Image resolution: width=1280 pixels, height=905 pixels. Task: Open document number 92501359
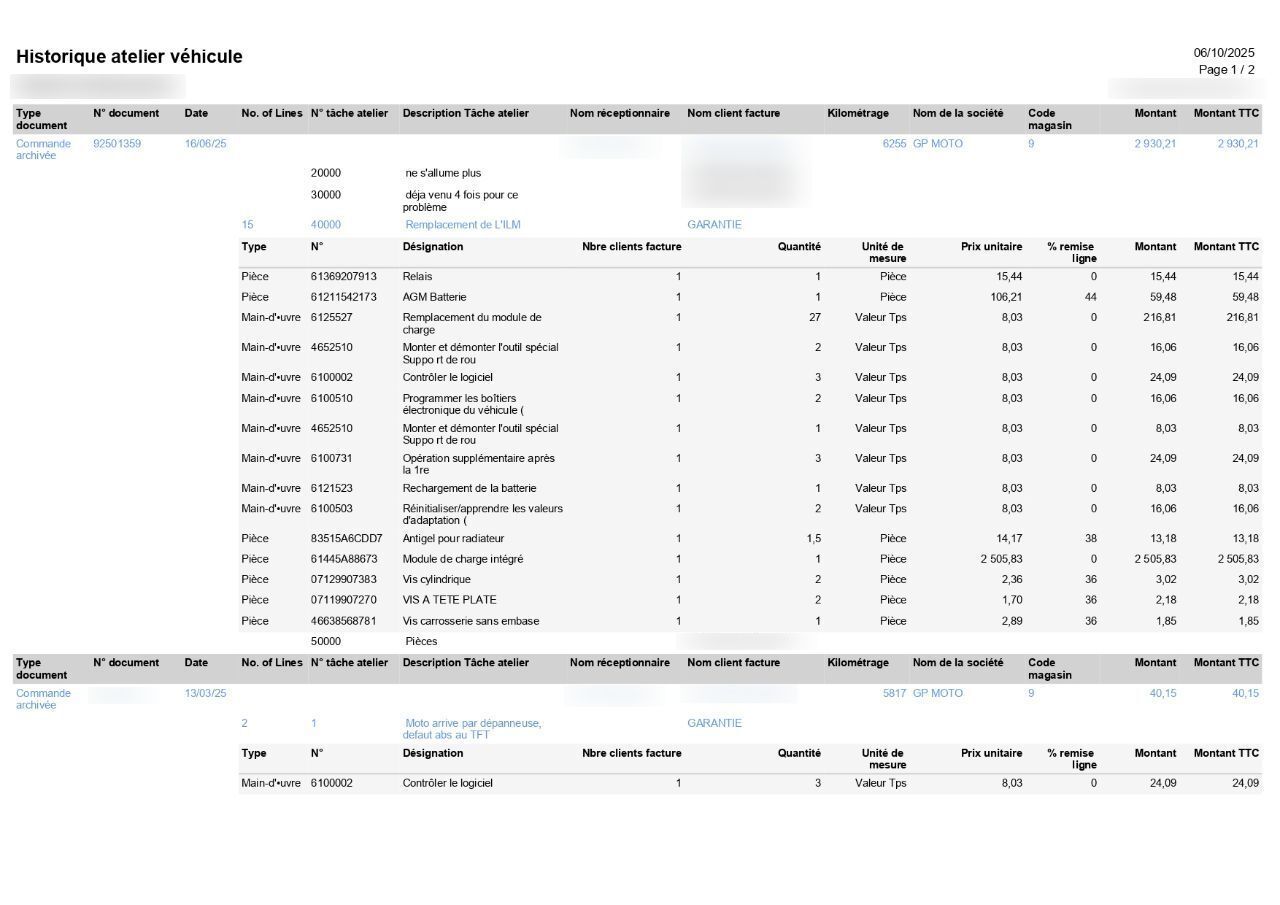[117, 144]
